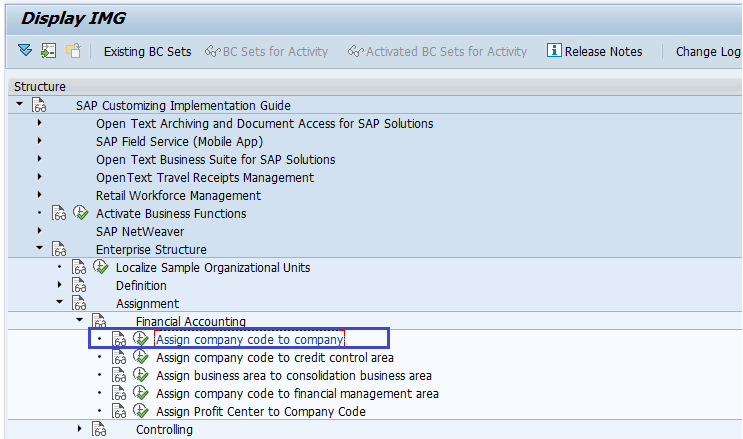Click the Structure column header
Viewport: 743px width, 439px height.
pos(375,86)
